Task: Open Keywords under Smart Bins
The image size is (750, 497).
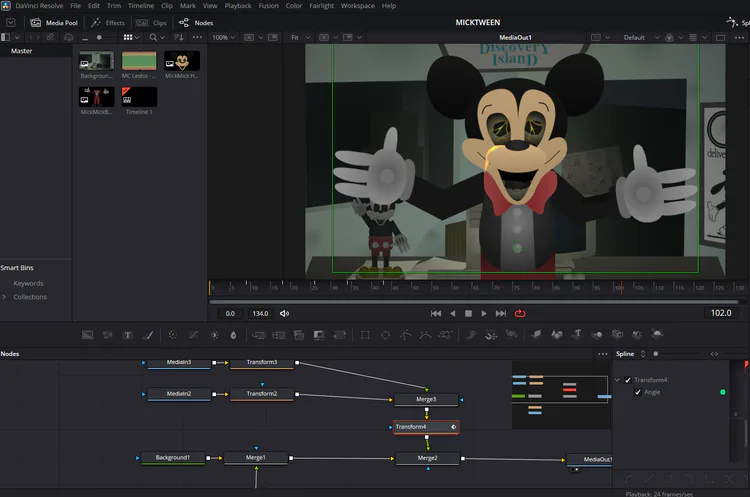Action: tap(28, 283)
